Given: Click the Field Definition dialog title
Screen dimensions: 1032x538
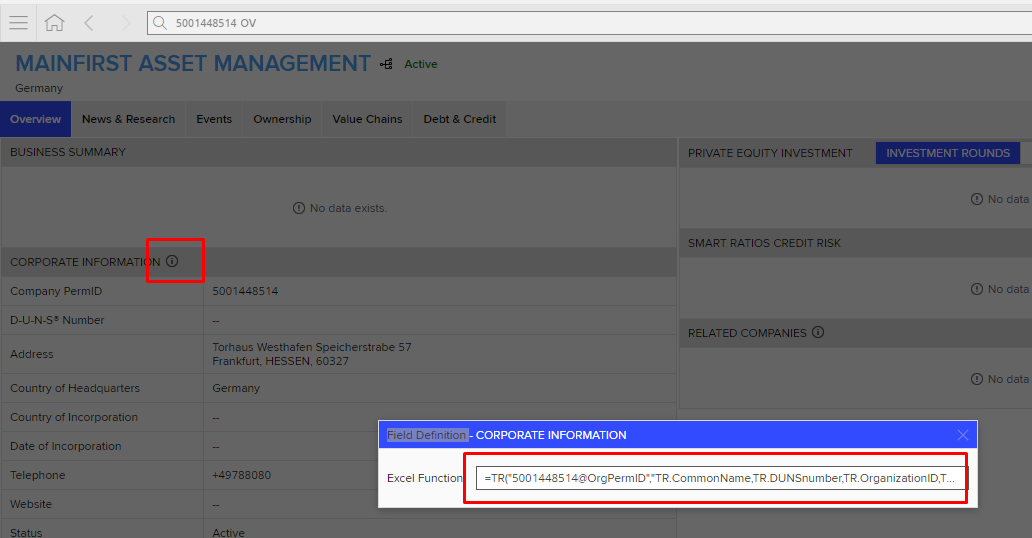Looking at the screenshot, I should click(x=507, y=435).
